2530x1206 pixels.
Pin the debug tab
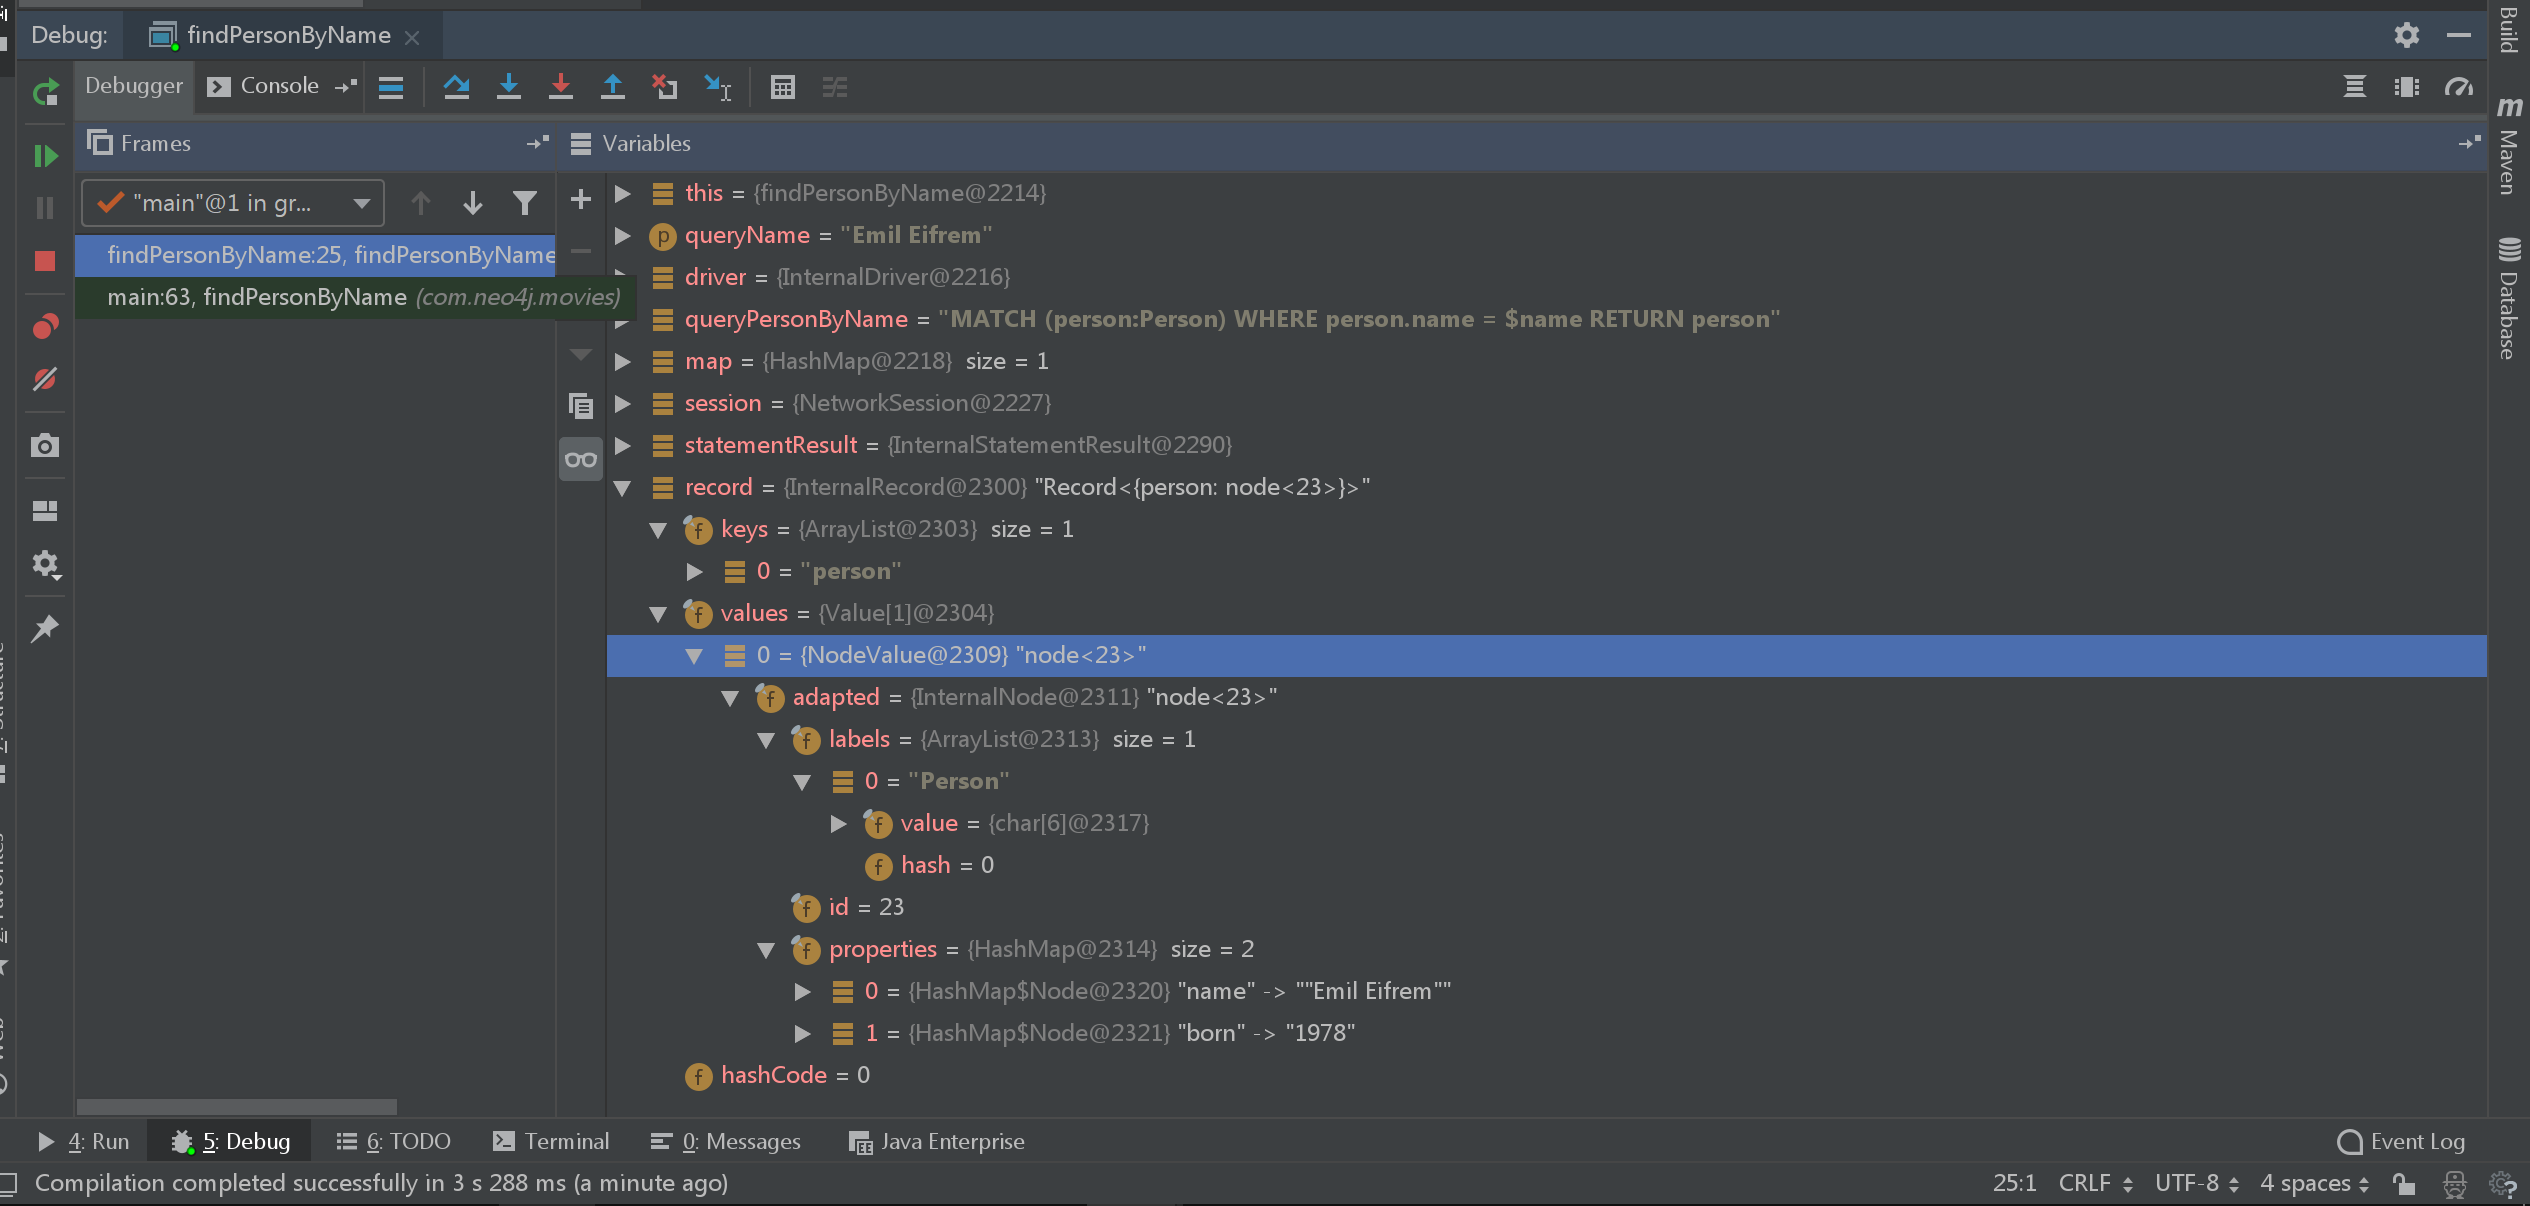tap(45, 629)
